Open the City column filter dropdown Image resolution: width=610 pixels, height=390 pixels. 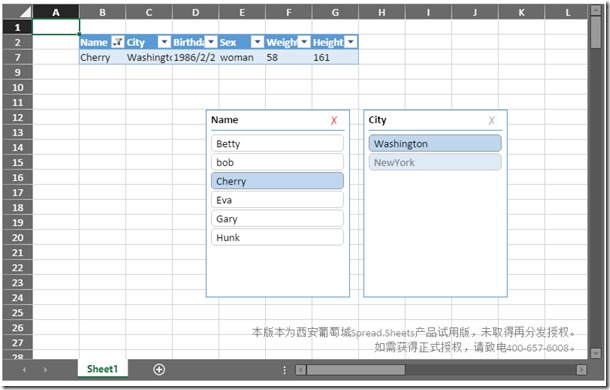click(165, 42)
